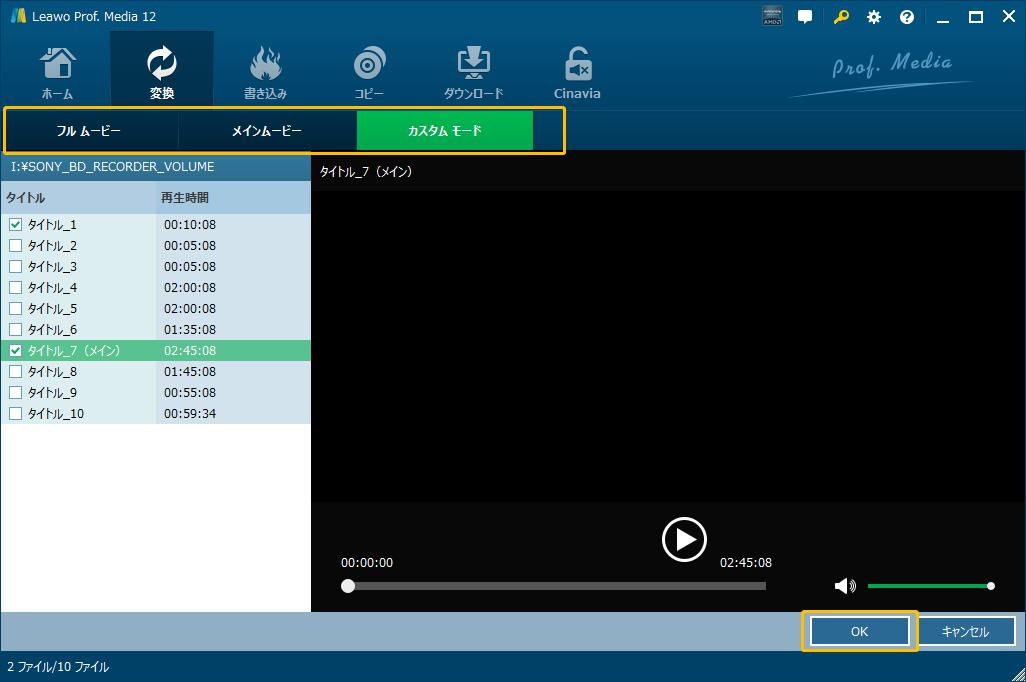
Task: Click the 再生時間 column header
Action: click(234, 198)
